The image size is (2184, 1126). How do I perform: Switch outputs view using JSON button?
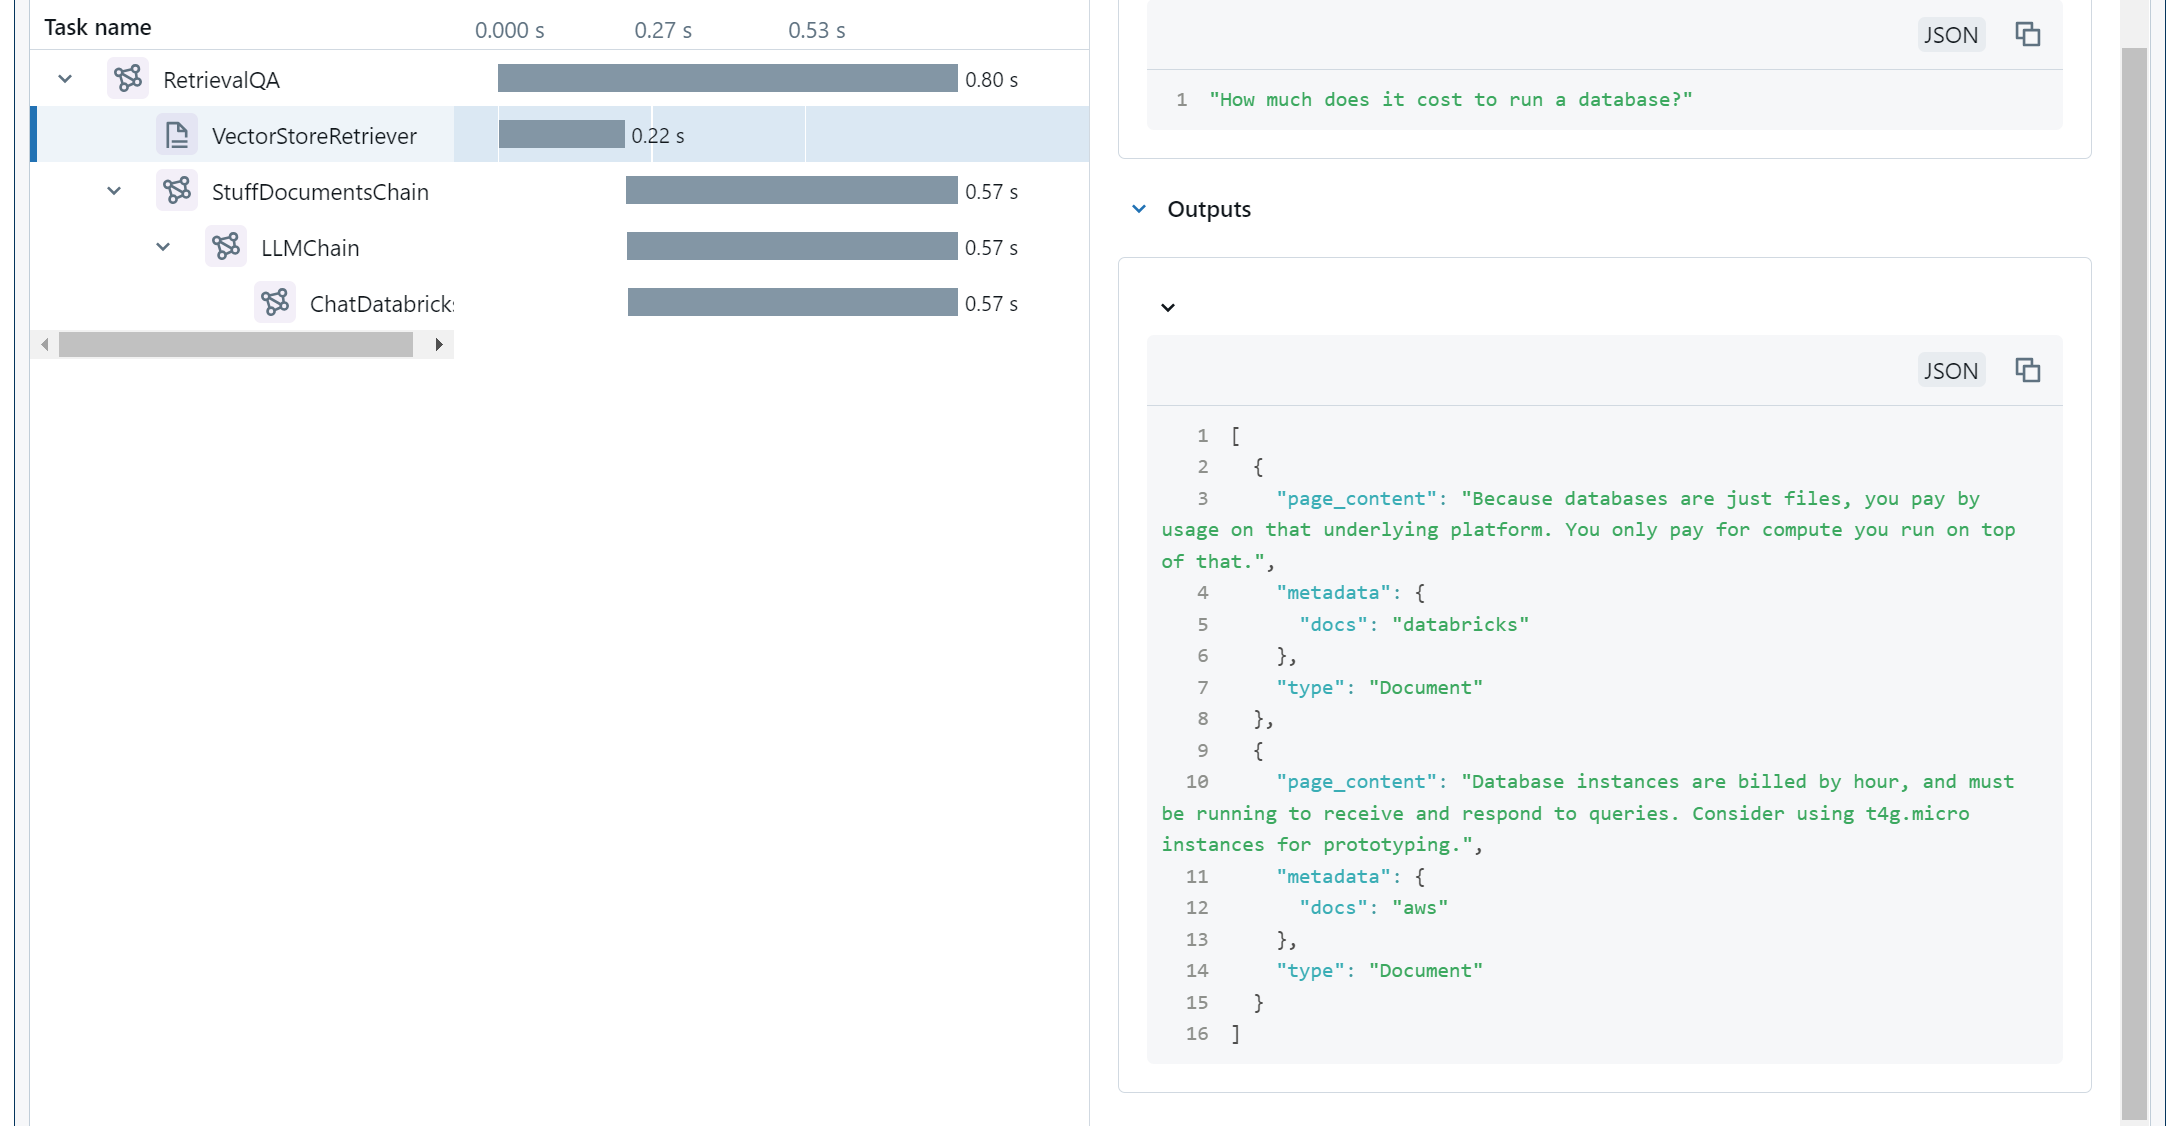(x=1950, y=371)
